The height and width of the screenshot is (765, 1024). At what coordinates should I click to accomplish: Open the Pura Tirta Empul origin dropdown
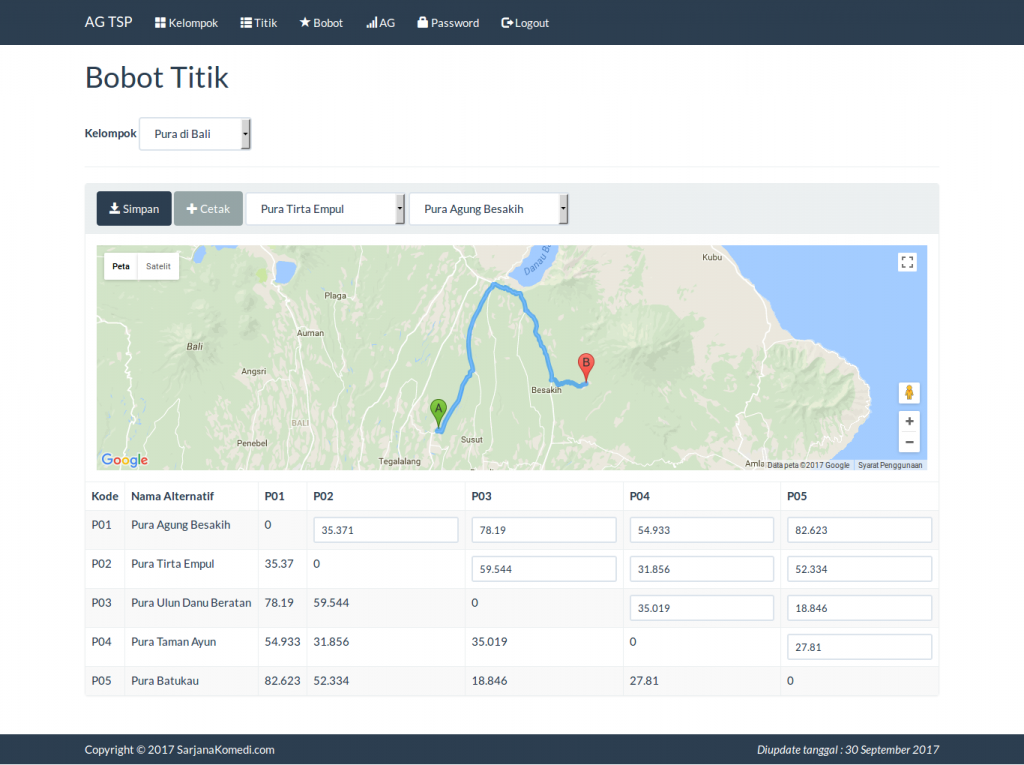point(325,208)
